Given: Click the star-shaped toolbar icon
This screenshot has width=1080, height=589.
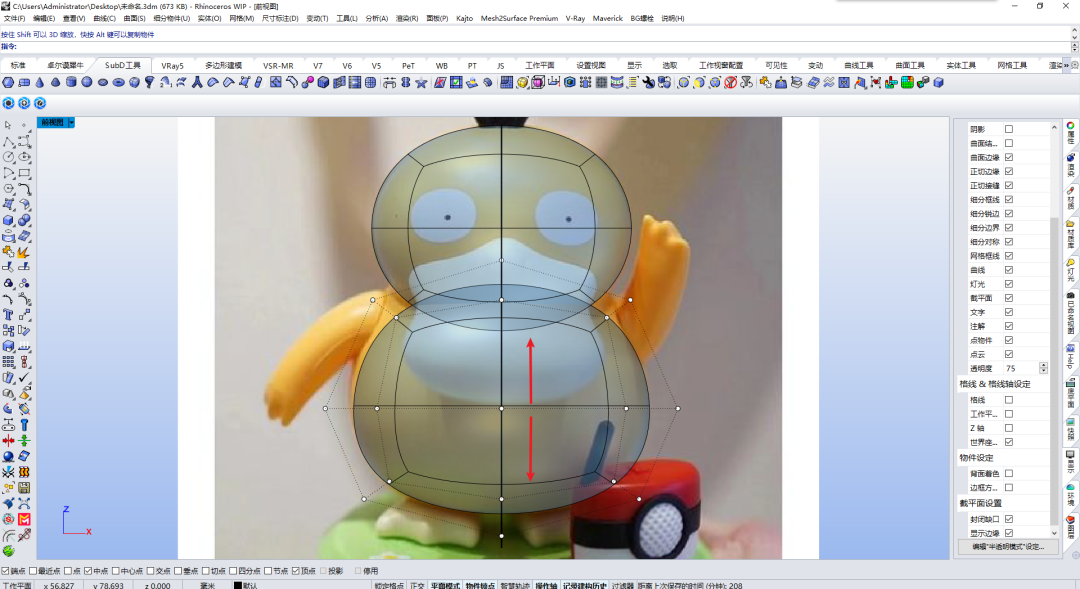Looking at the screenshot, I should click(421, 83).
